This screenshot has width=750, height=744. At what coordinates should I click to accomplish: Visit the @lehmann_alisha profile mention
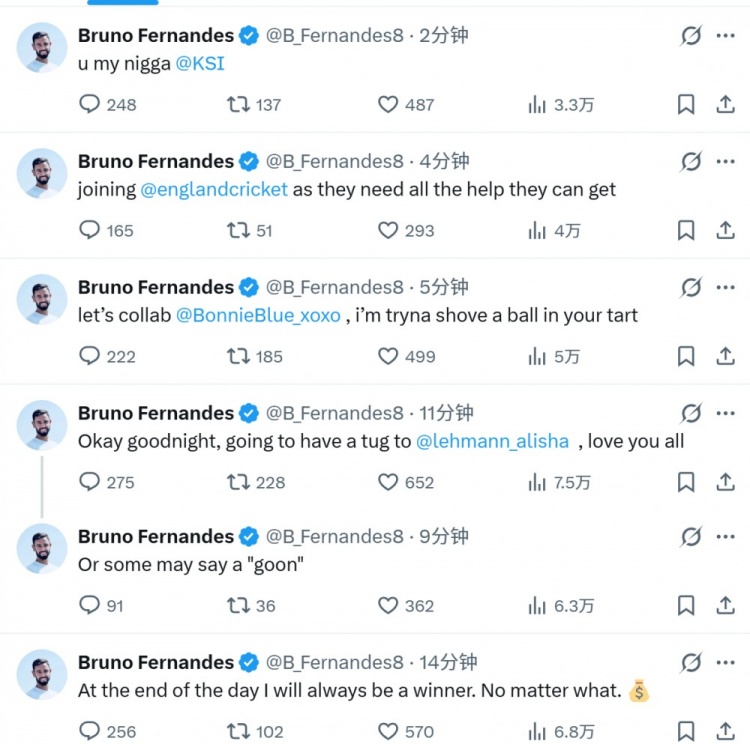tap(492, 441)
